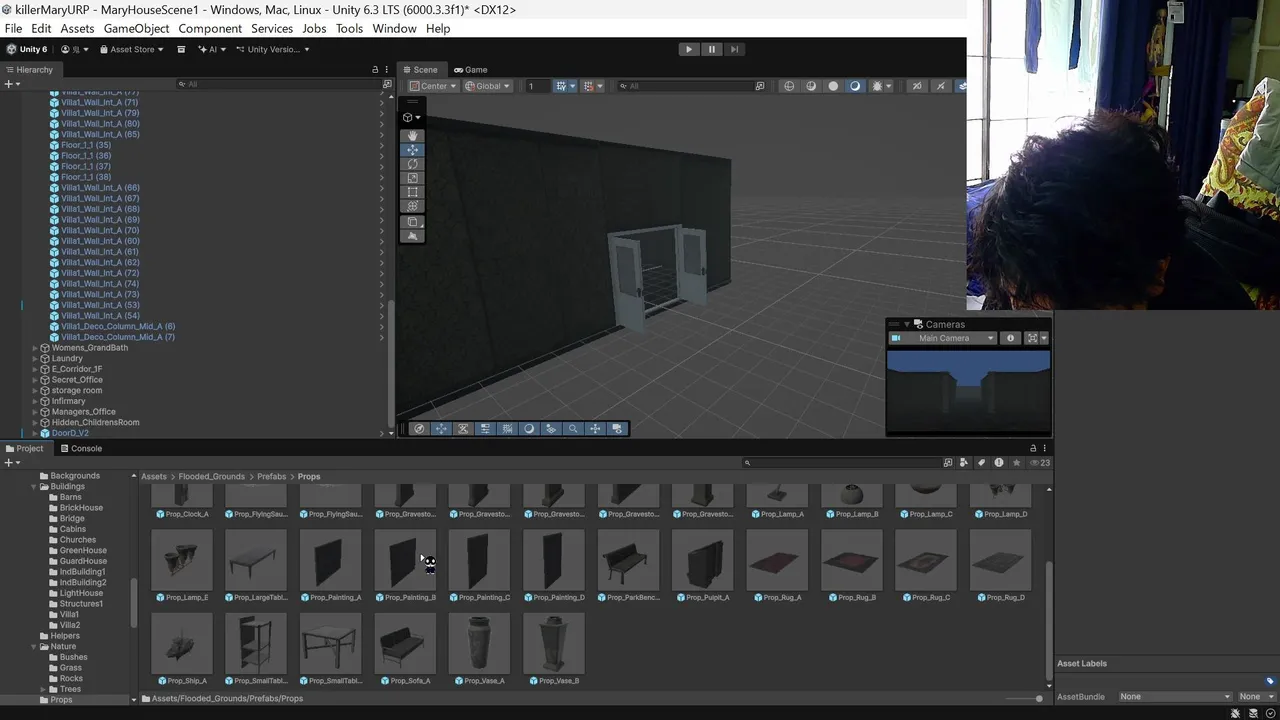Select the Move tool
1280x720 pixels.
pyautogui.click(x=412, y=150)
